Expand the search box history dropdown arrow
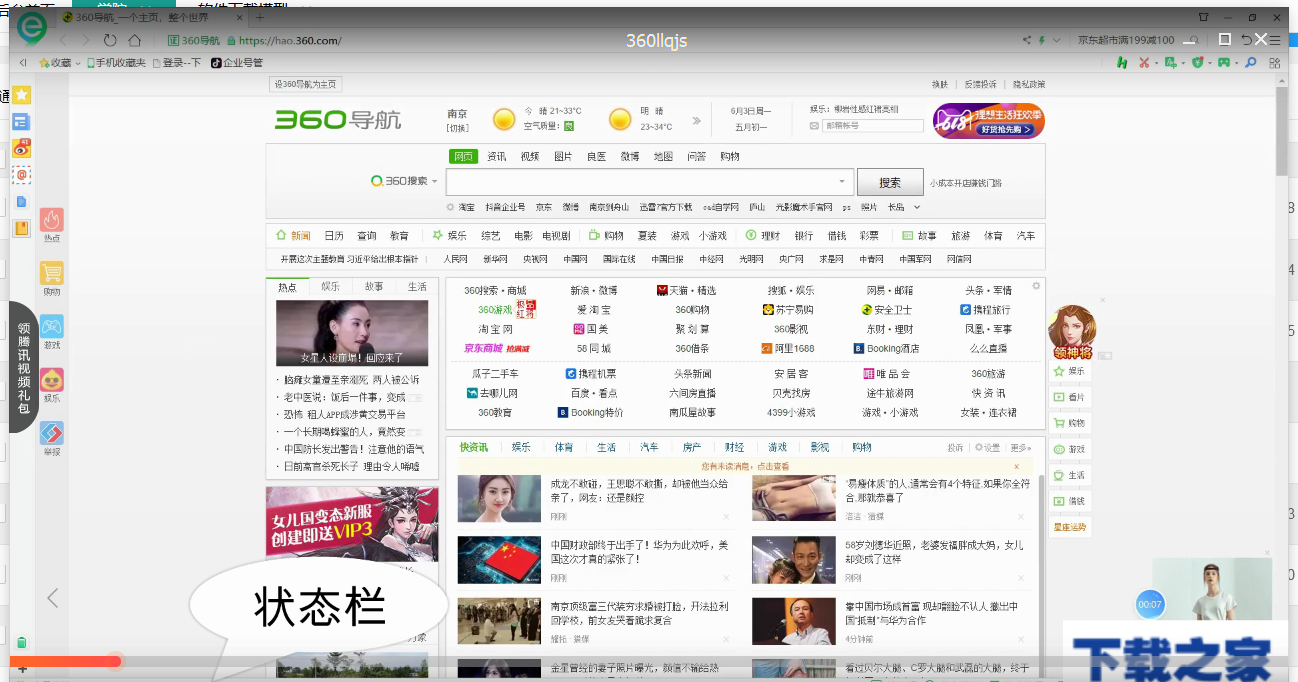This screenshot has height=682, width=1298. click(843, 182)
